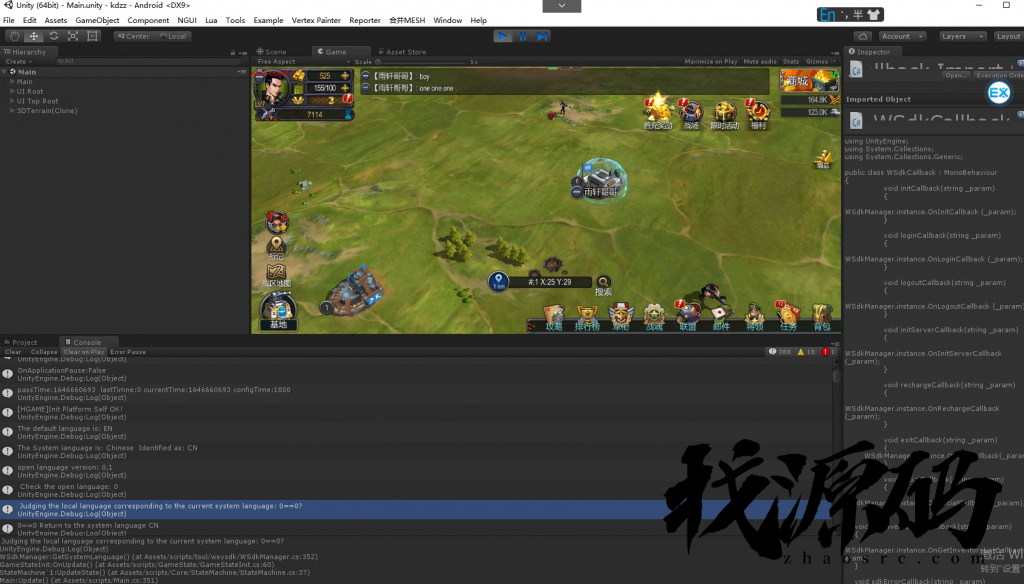1024x584 pixels.
Task: Open 限时活动 limited event icon
Action: tap(724, 115)
